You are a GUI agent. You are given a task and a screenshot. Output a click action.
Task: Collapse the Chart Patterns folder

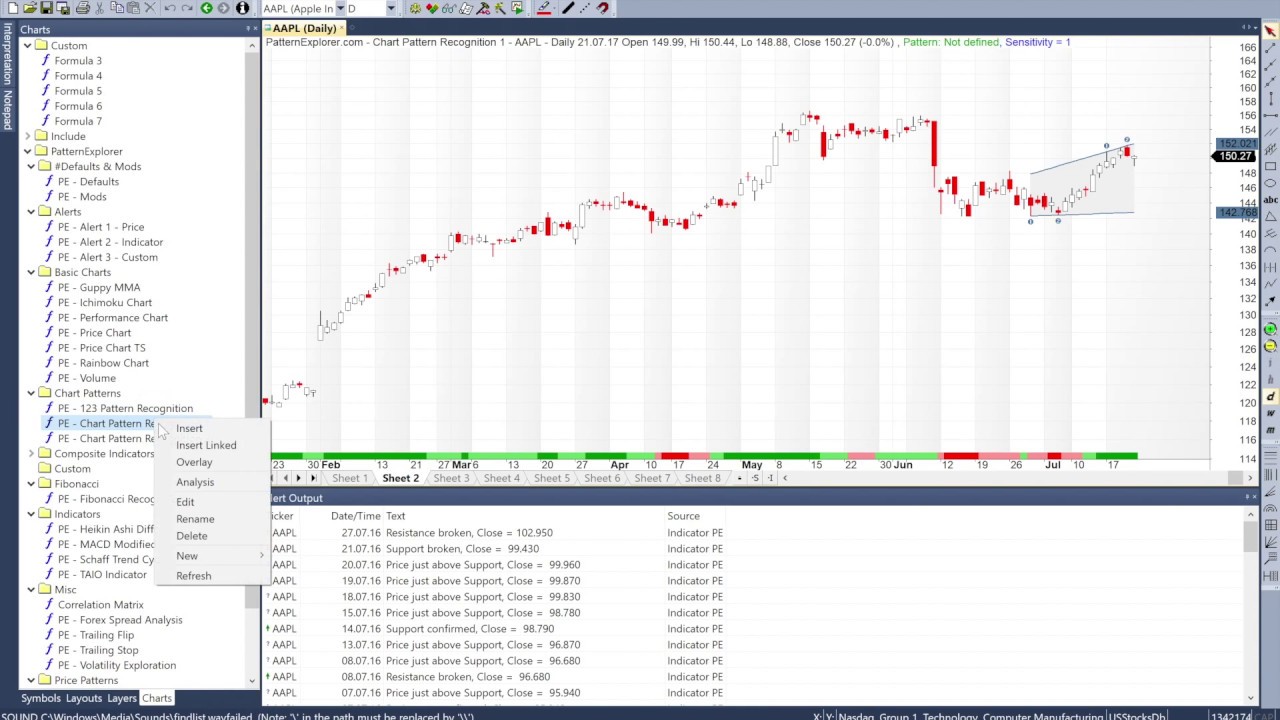pyautogui.click(x=31, y=393)
